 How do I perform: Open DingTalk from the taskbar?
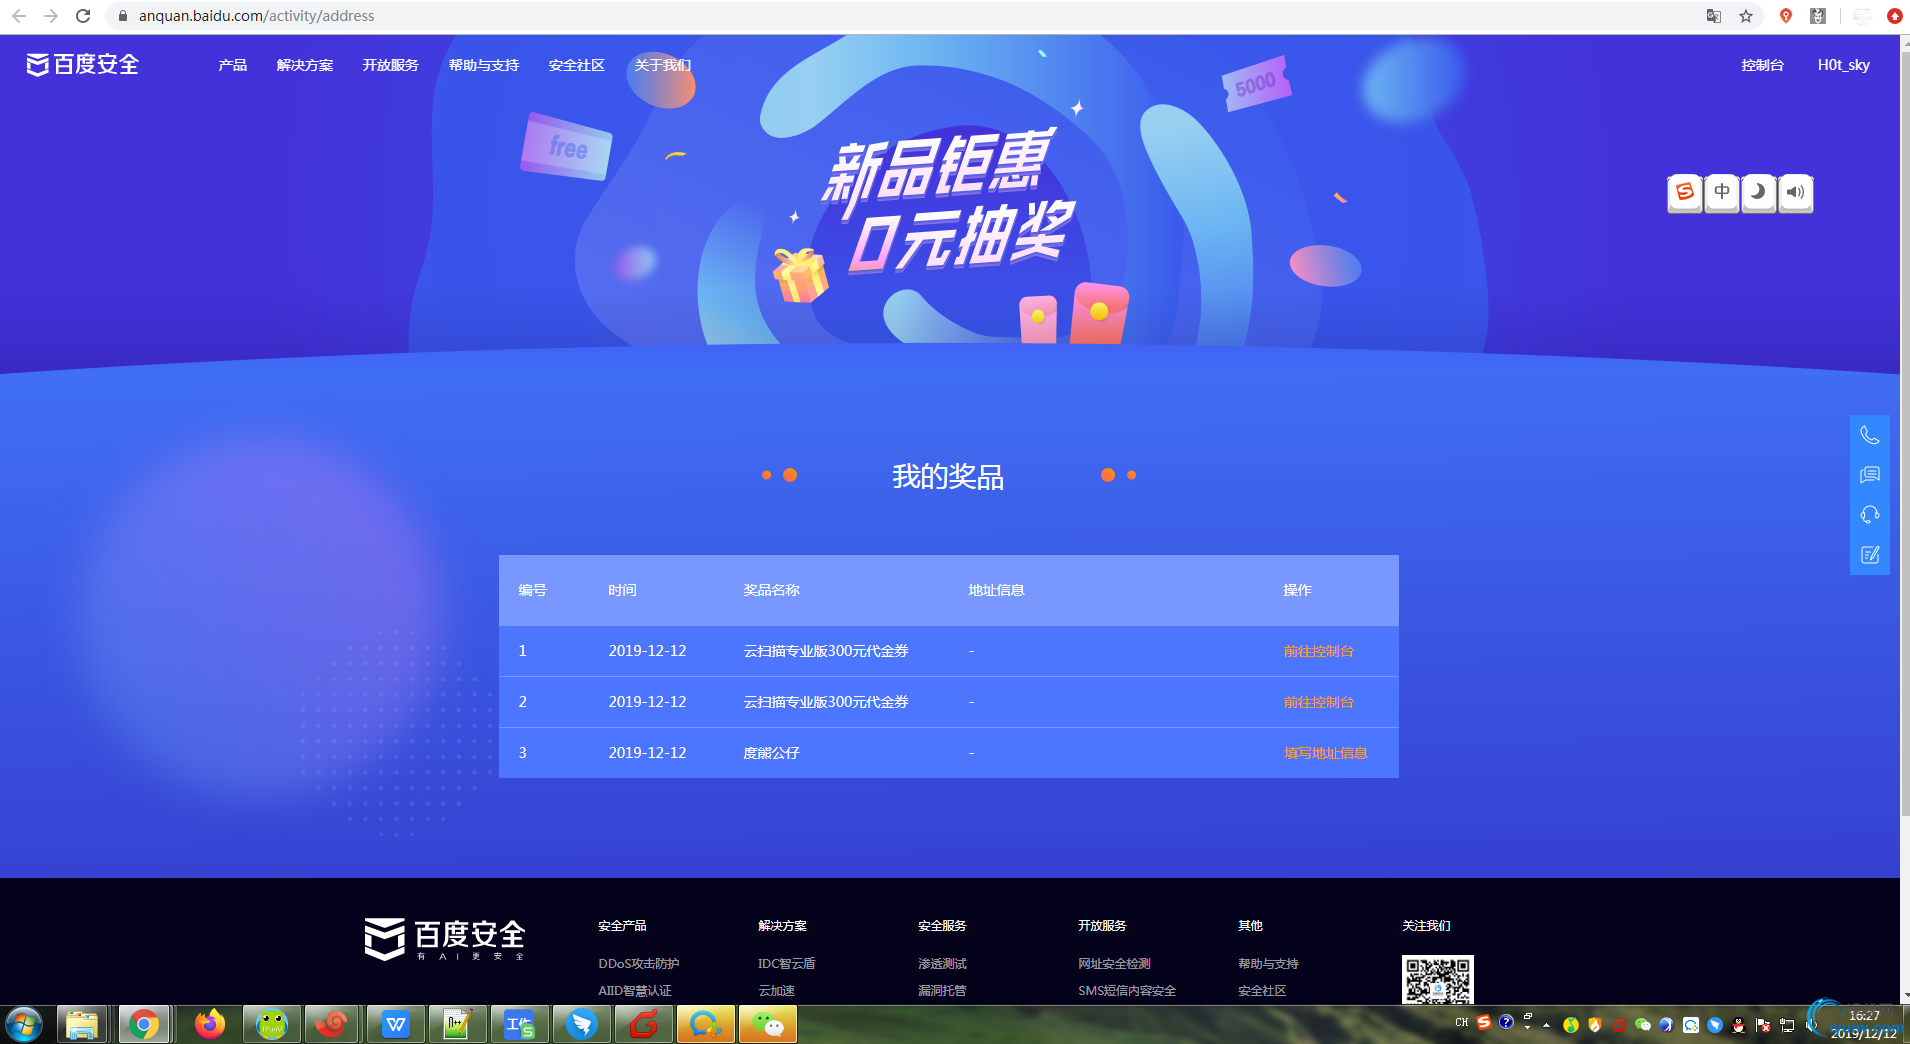(x=582, y=1025)
